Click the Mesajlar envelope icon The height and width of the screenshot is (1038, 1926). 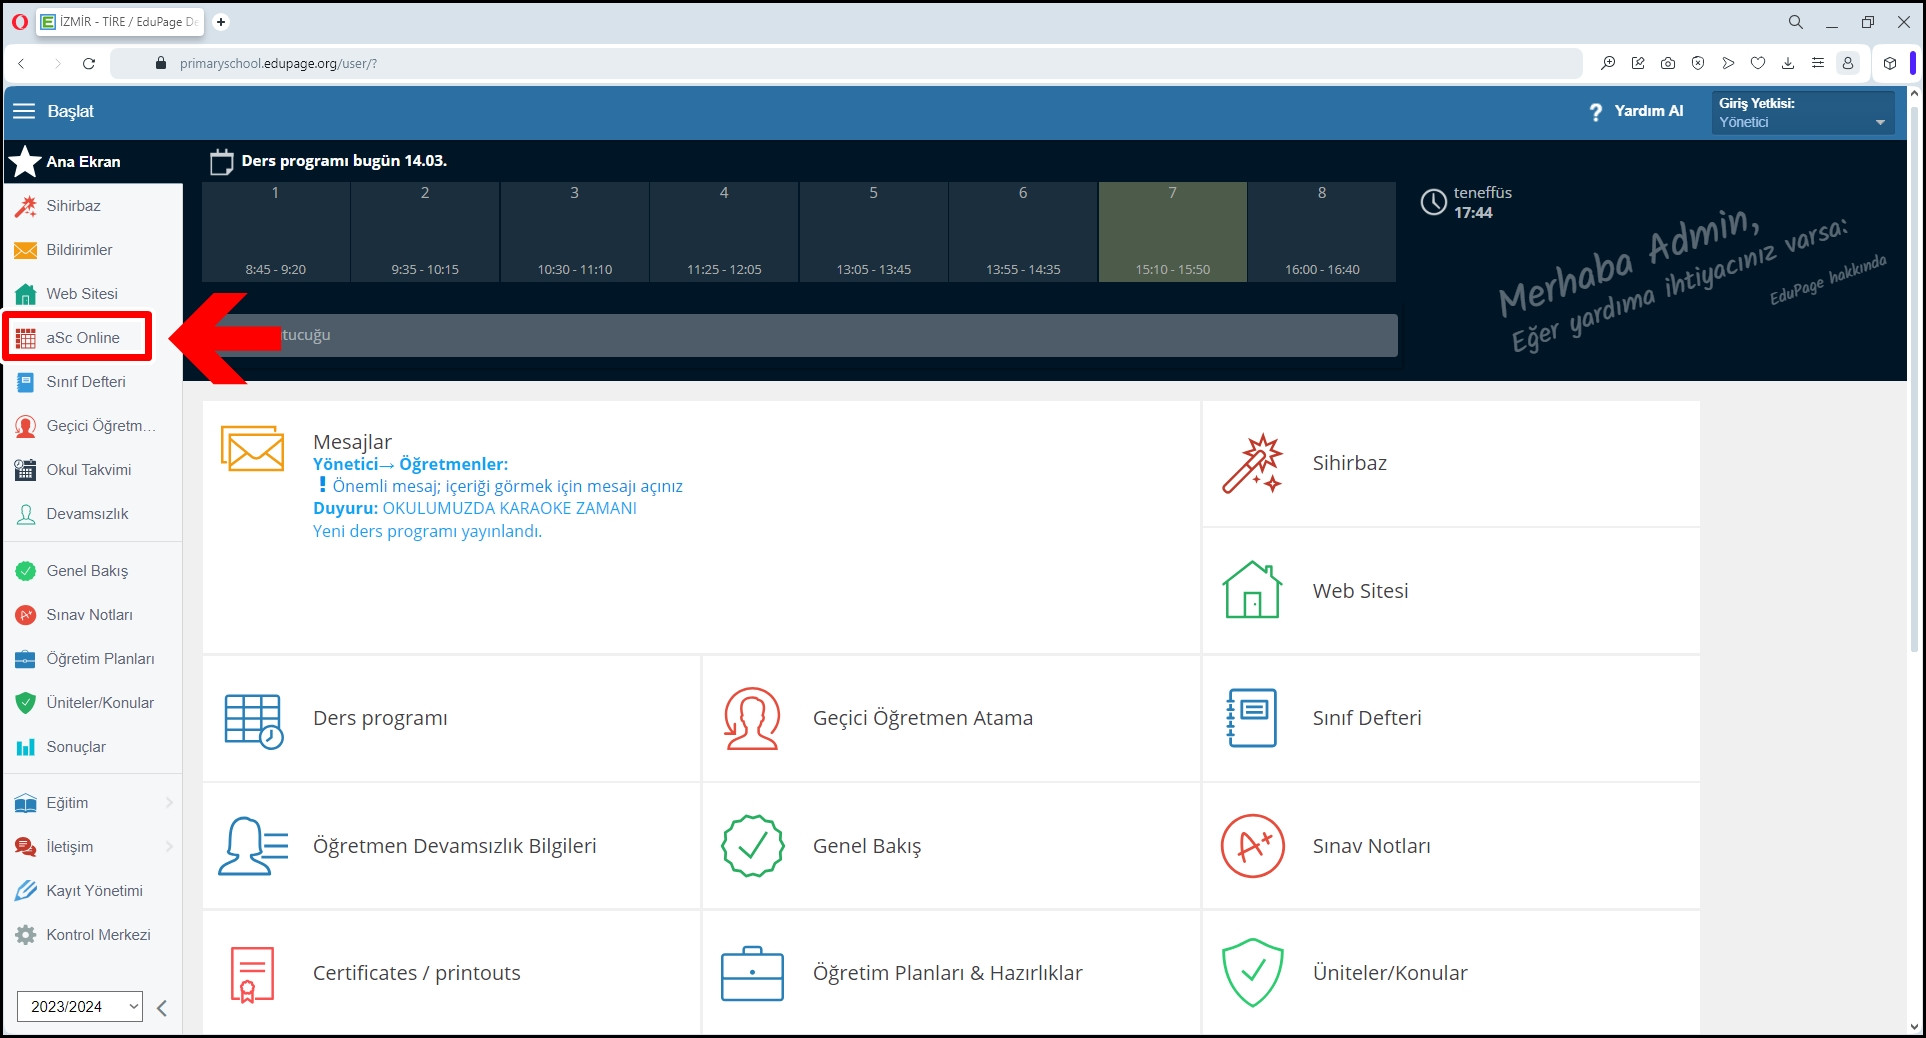[x=253, y=448]
